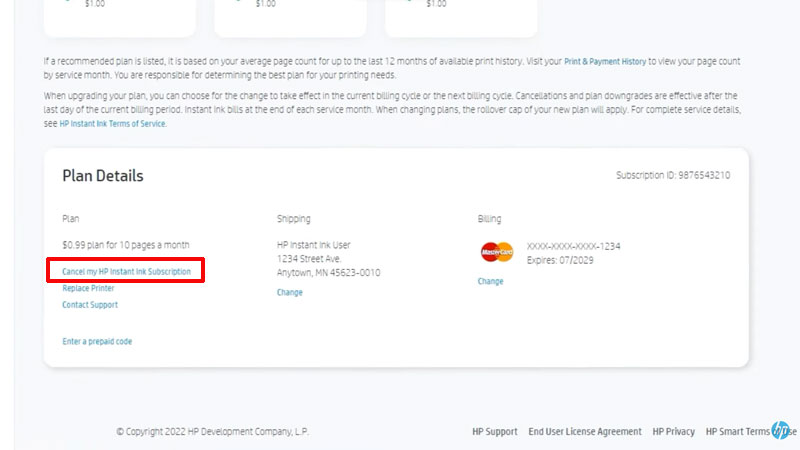Click the Billing column label
This screenshot has width=800, height=450.
[489, 219]
